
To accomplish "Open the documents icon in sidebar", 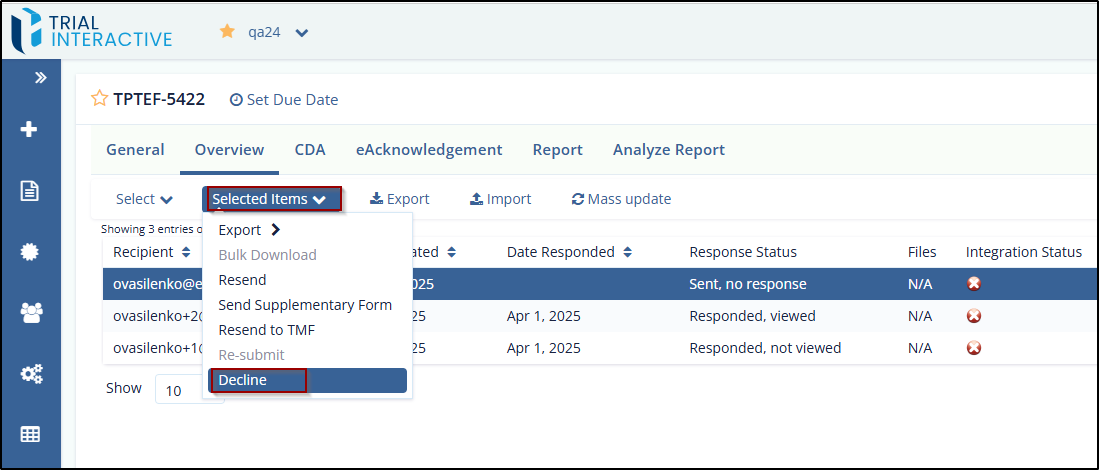I will (x=30, y=190).
